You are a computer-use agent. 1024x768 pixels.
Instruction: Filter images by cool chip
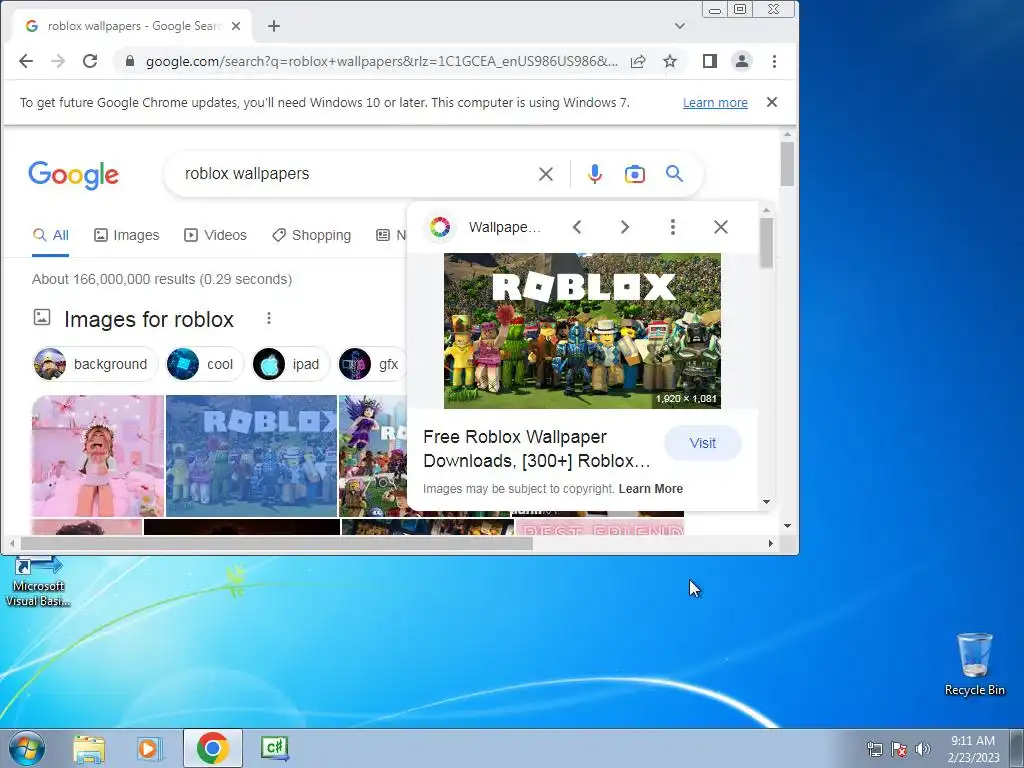point(204,364)
